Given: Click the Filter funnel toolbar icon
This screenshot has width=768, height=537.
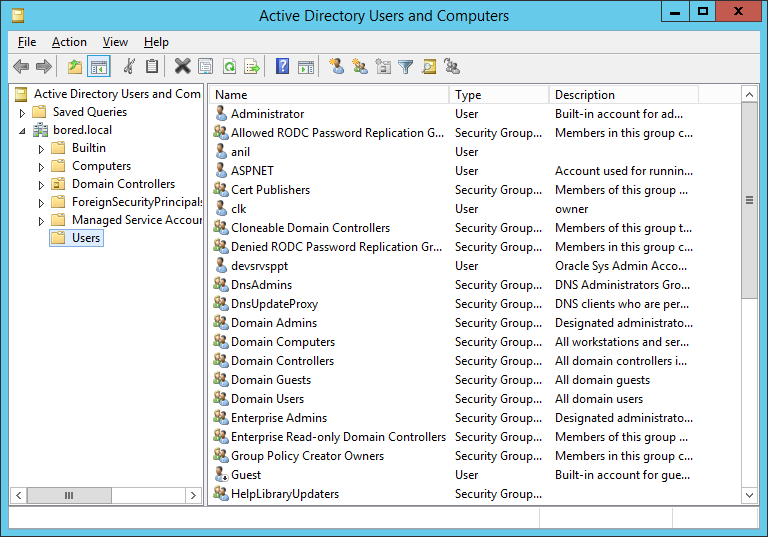Looking at the screenshot, I should click(406, 66).
